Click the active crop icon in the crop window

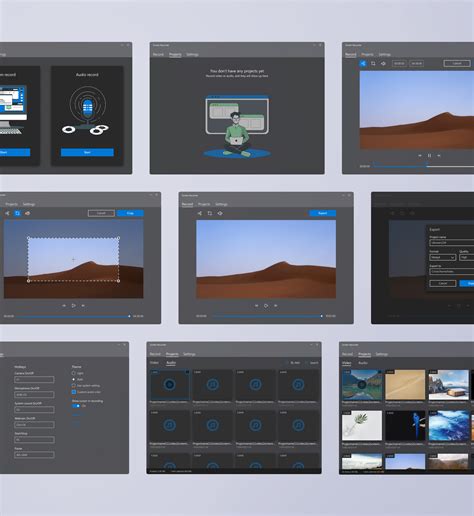17,213
